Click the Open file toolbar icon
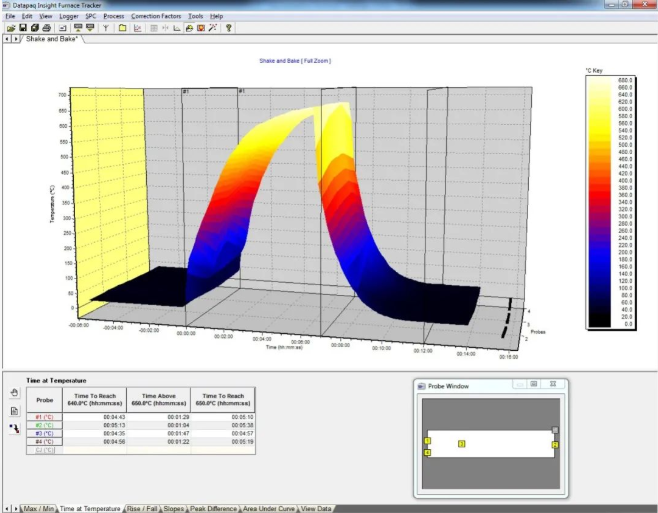The height and width of the screenshot is (513, 658). pos(10,28)
